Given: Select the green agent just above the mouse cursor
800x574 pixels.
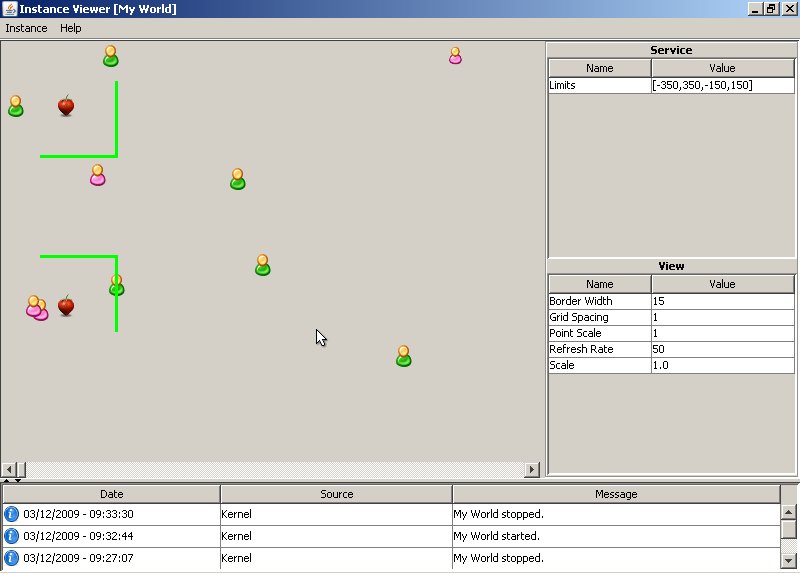Looking at the screenshot, I should point(263,265).
